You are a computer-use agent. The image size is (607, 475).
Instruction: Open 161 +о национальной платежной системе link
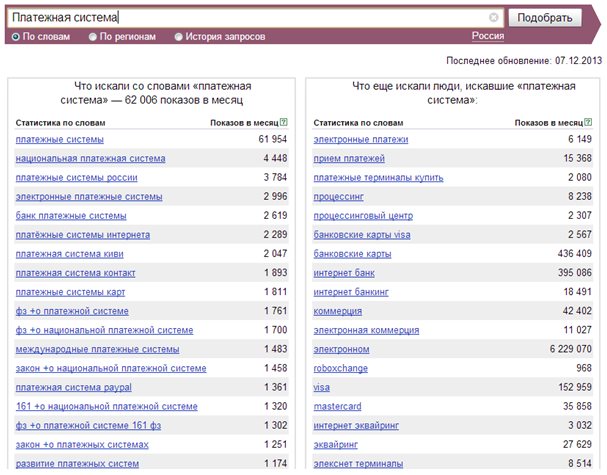(x=107, y=406)
